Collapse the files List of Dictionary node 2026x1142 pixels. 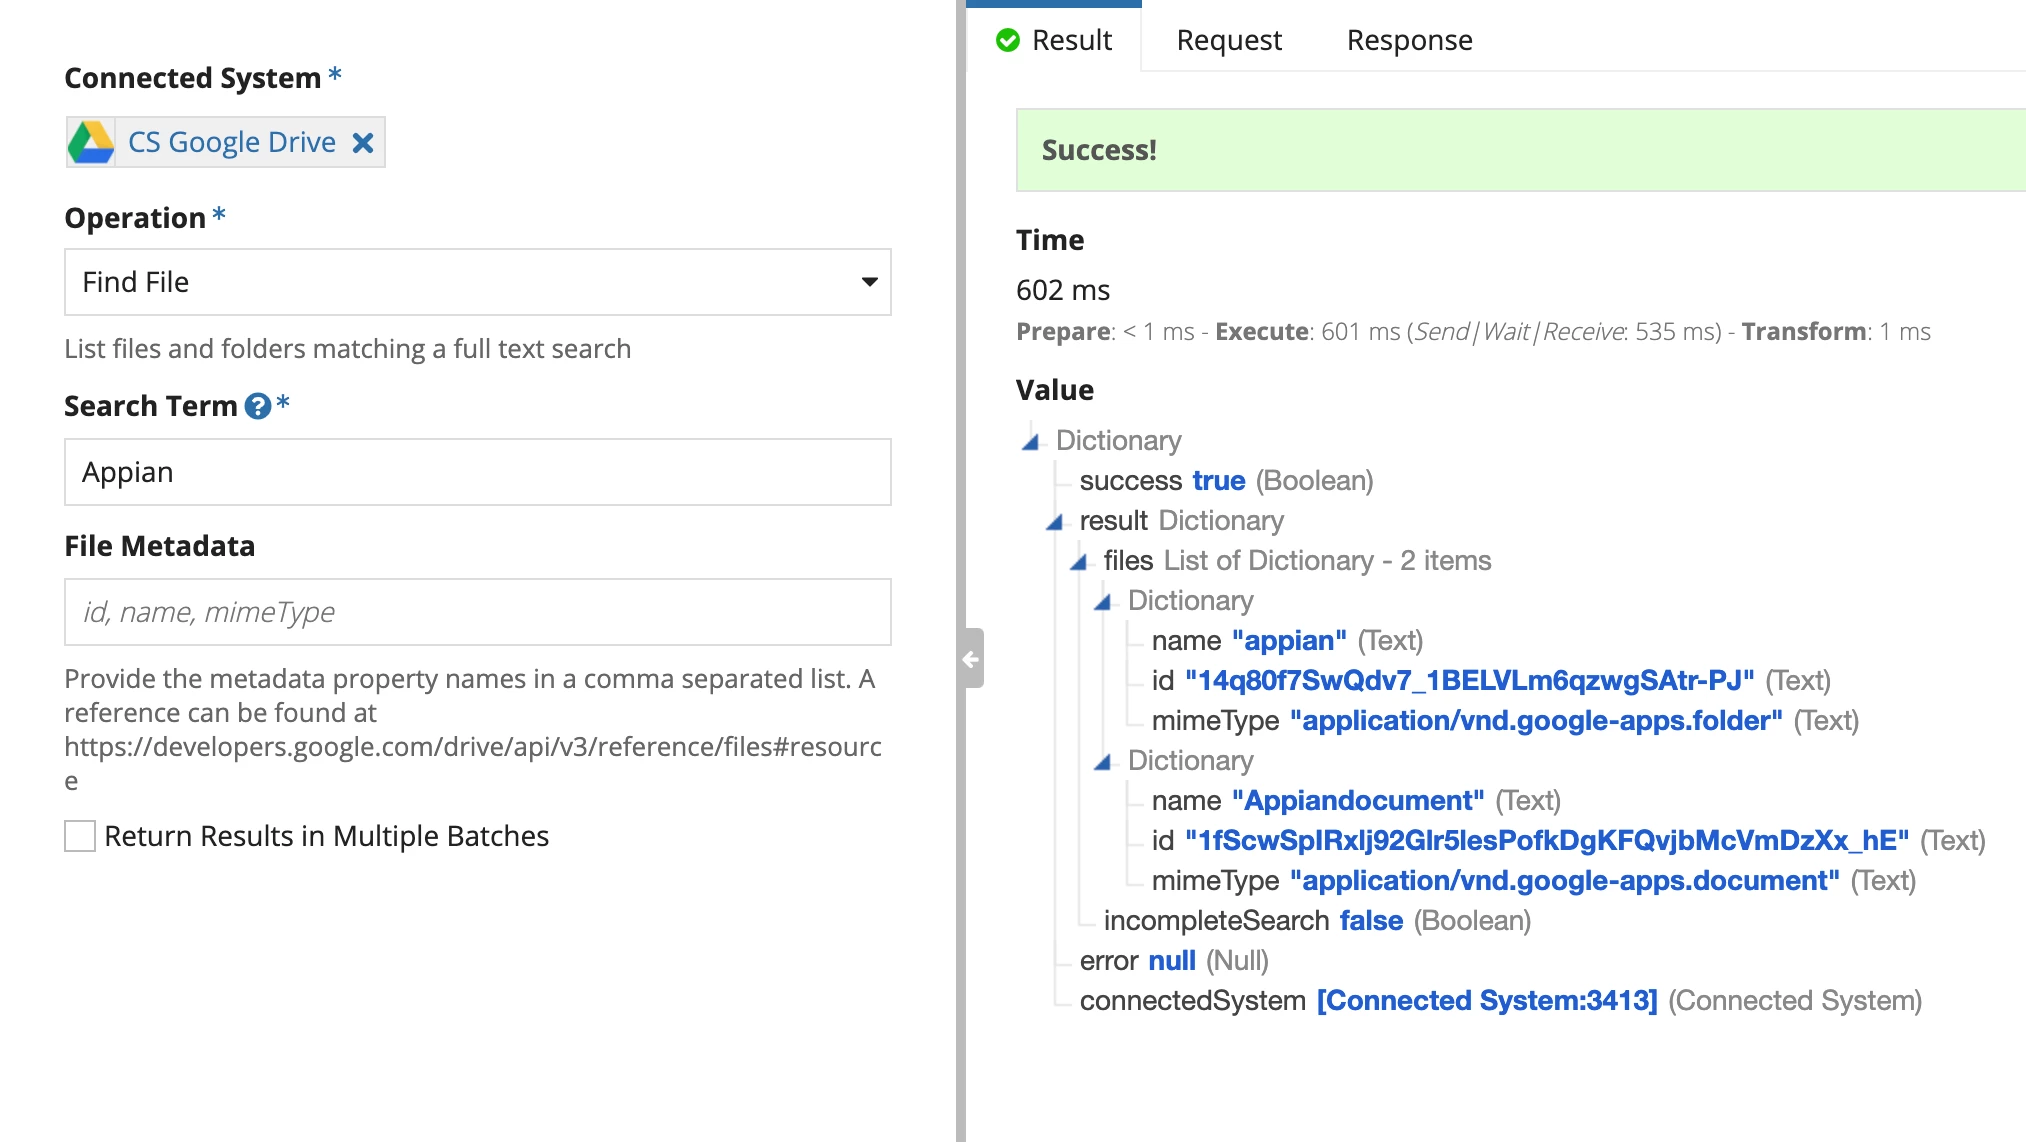click(1079, 561)
